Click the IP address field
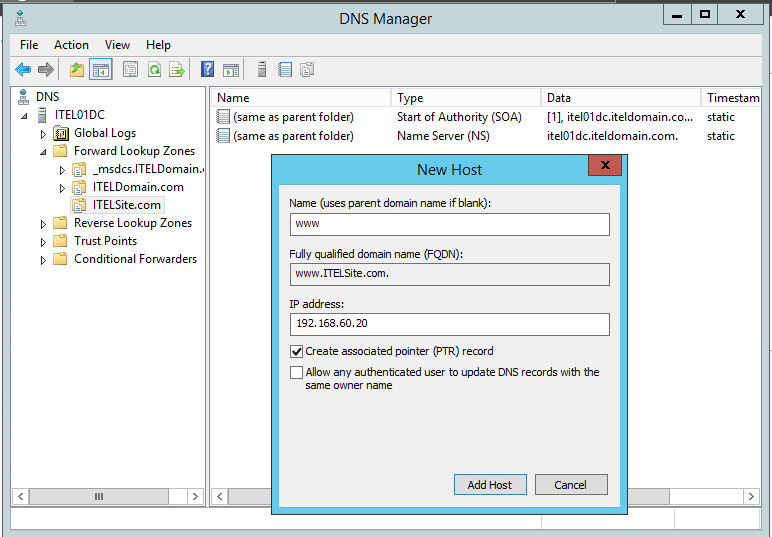The width and height of the screenshot is (772, 537). click(450, 324)
